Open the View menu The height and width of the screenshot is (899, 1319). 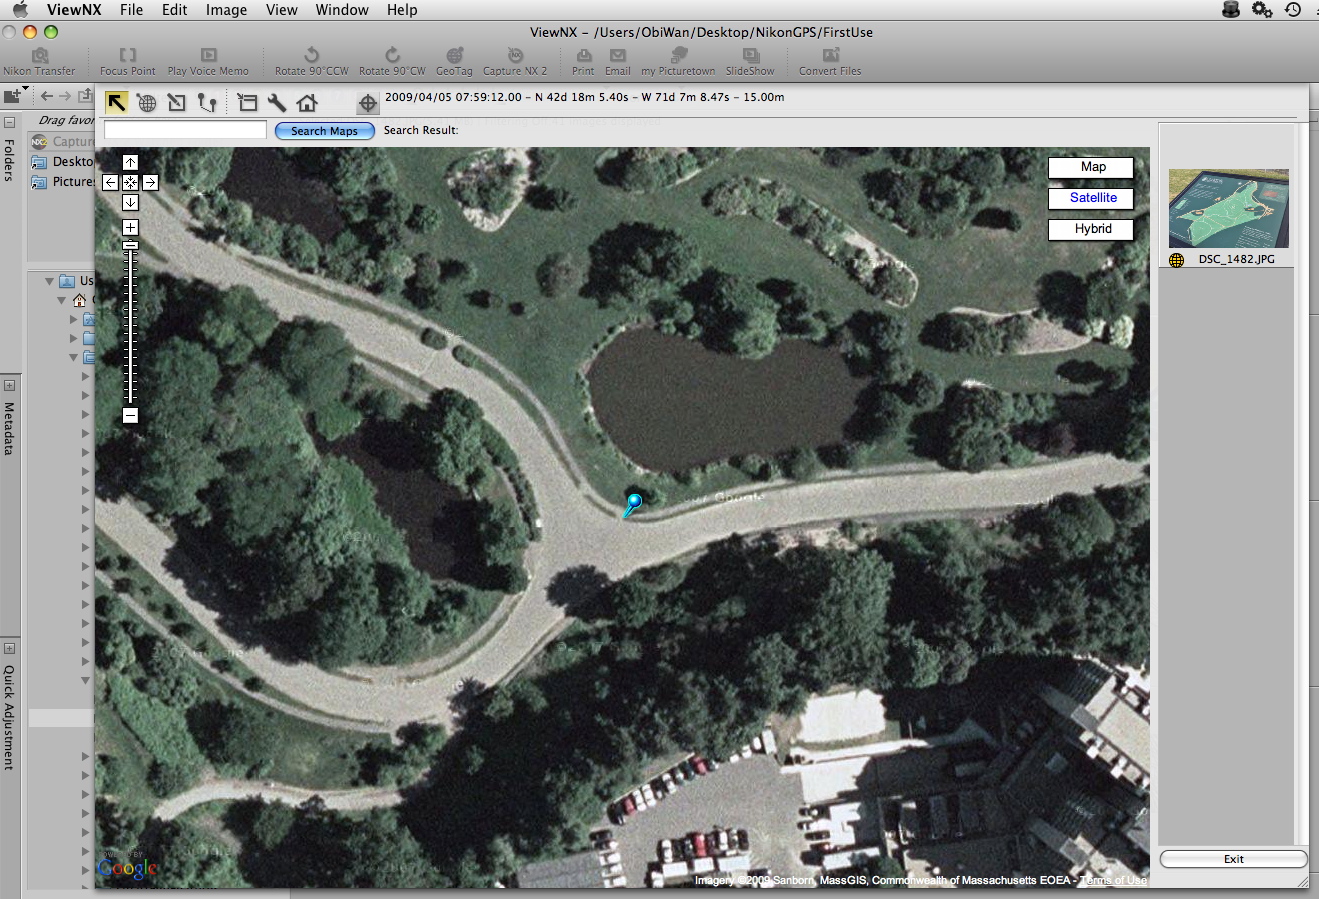282,10
